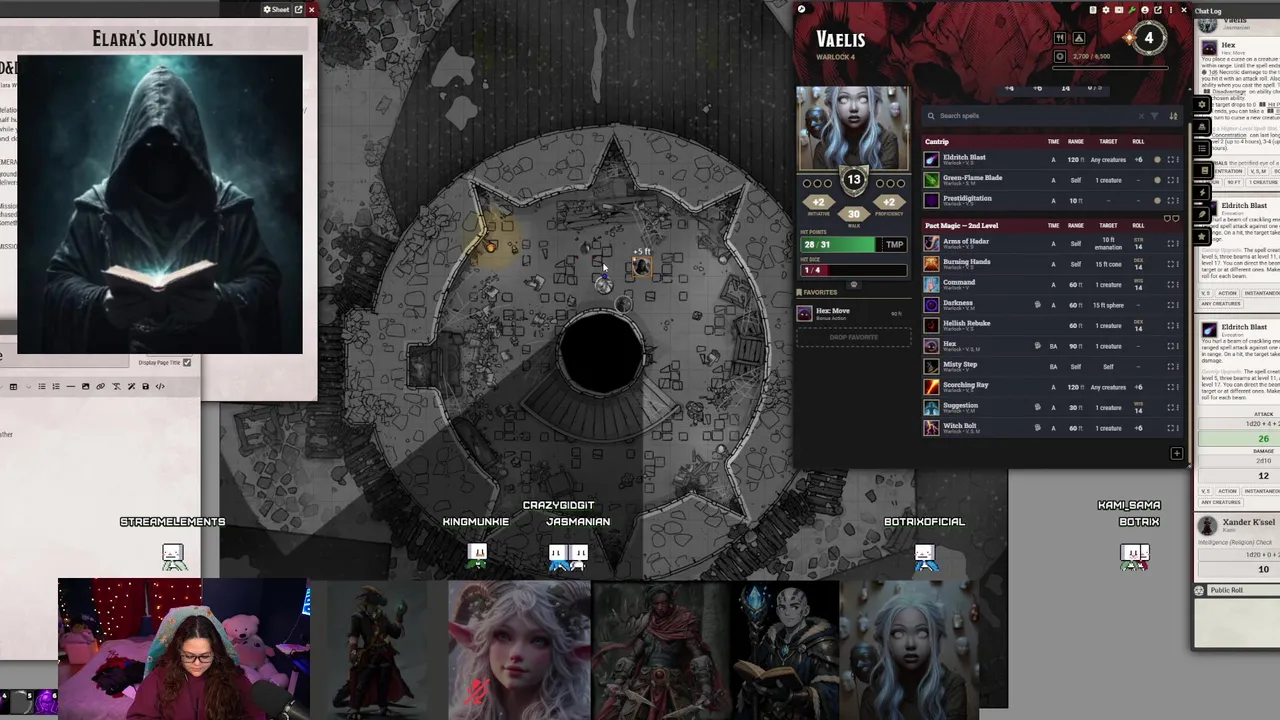Roll initiative using the +2 Initiative badge
Screen dimensions: 1280x720
(818, 203)
